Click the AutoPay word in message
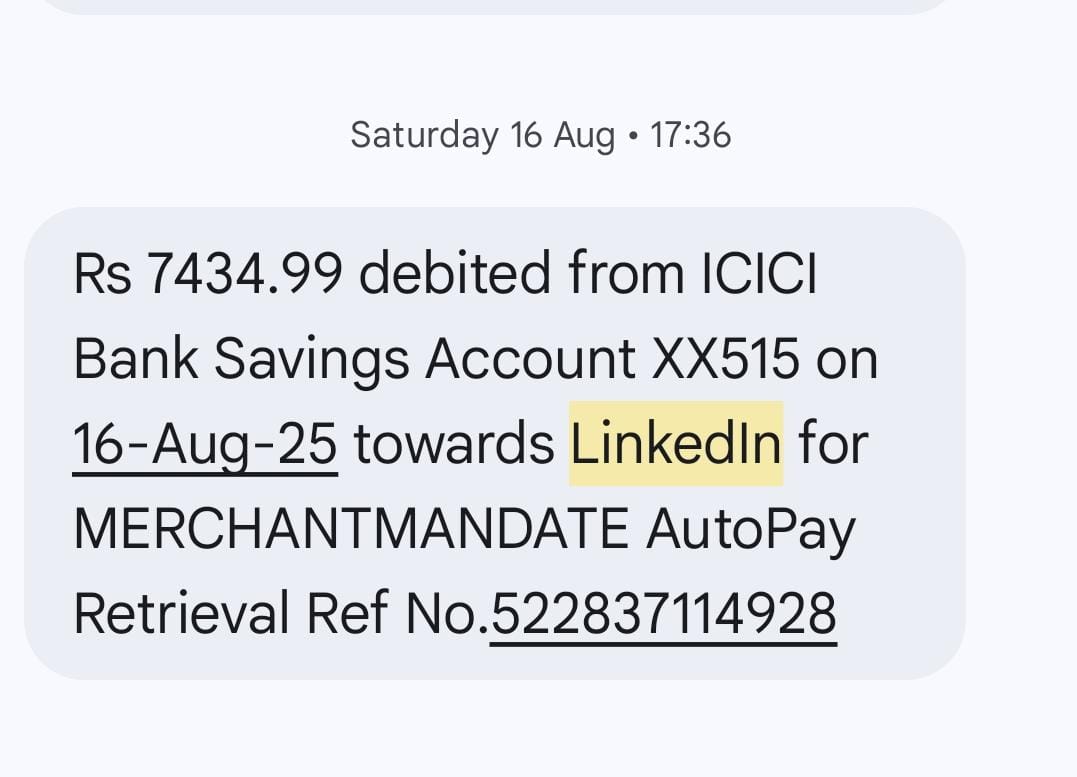This screenshot has height=777, width=1077. pos(750,528)
